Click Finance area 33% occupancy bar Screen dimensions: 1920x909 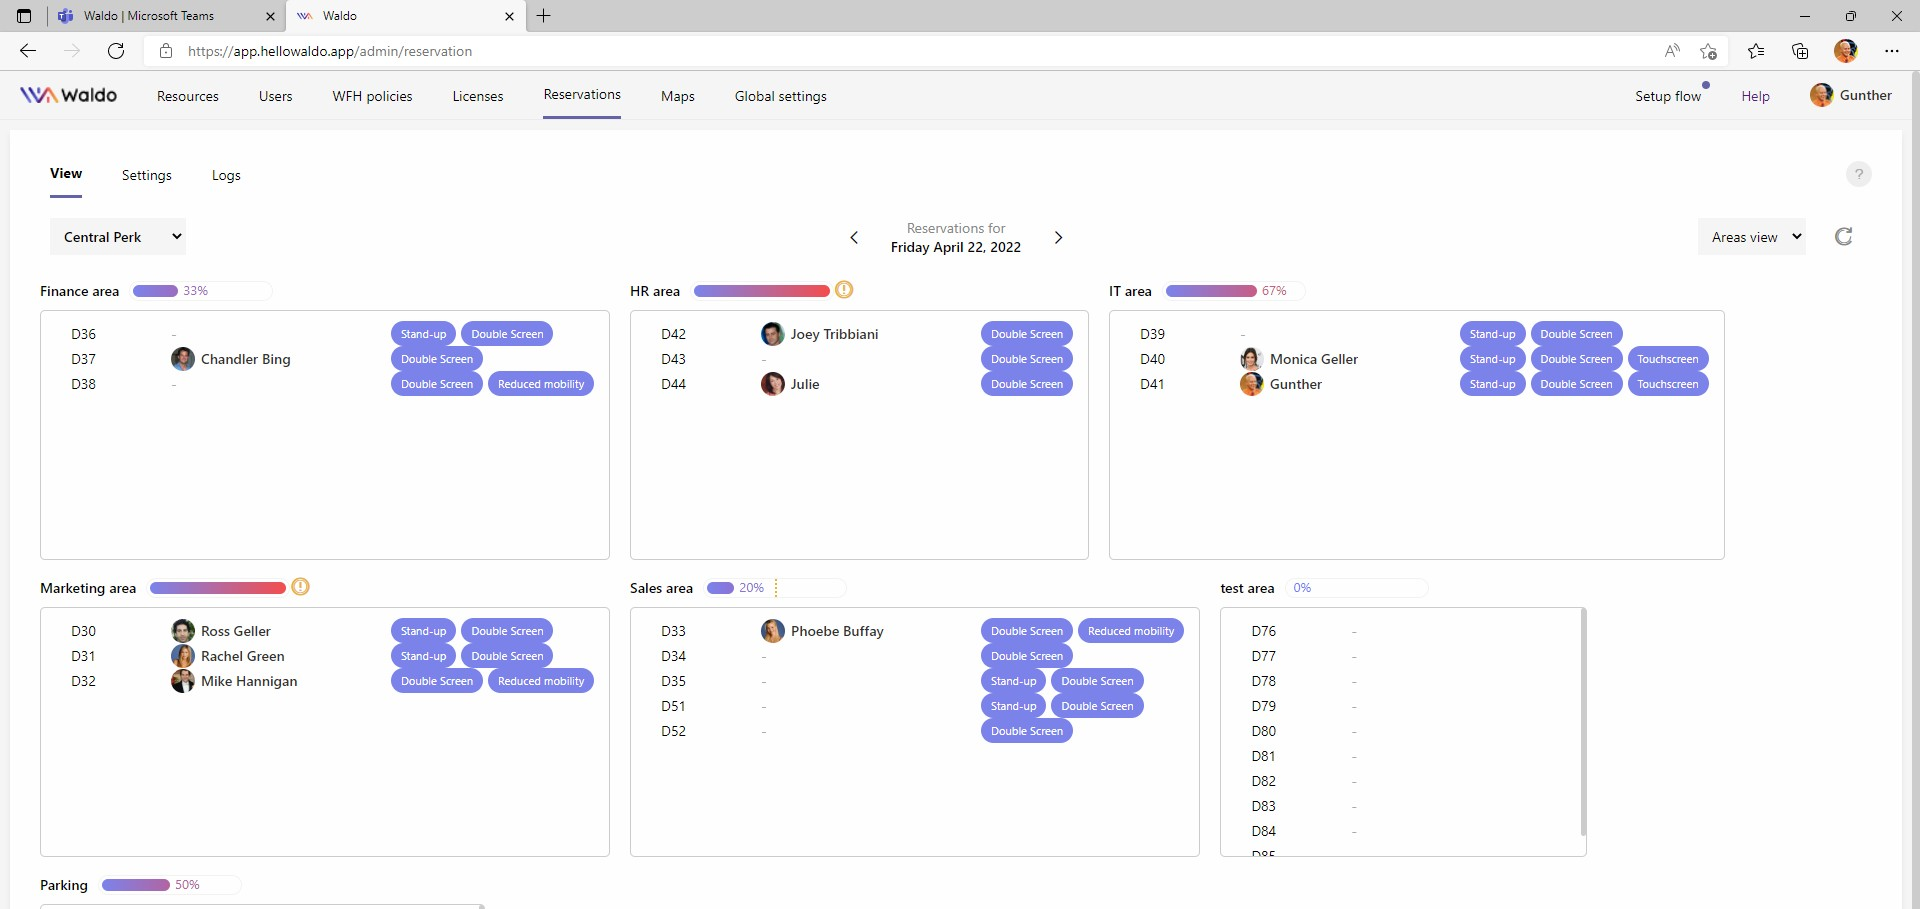(x=202, y=291)
